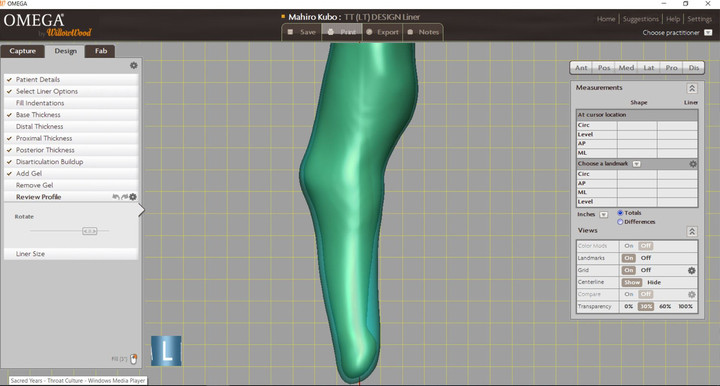Open the Settings link

pyautogui.click(x=699, y=19)
